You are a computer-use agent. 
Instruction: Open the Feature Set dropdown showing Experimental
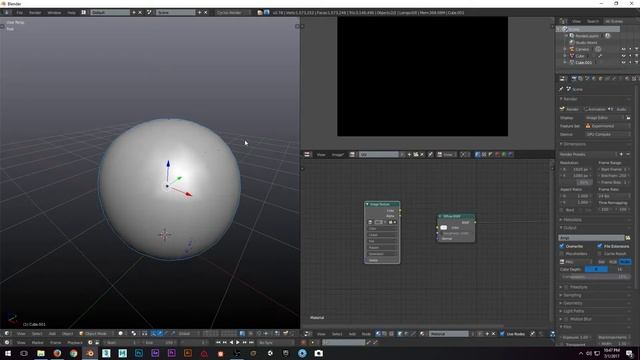(x=608, y=126)
